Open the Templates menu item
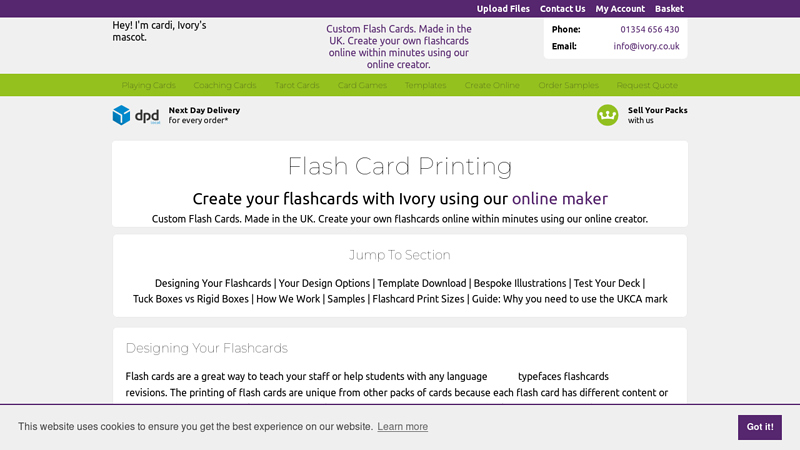Screen dimensions: 800x450 click(426, 85)
